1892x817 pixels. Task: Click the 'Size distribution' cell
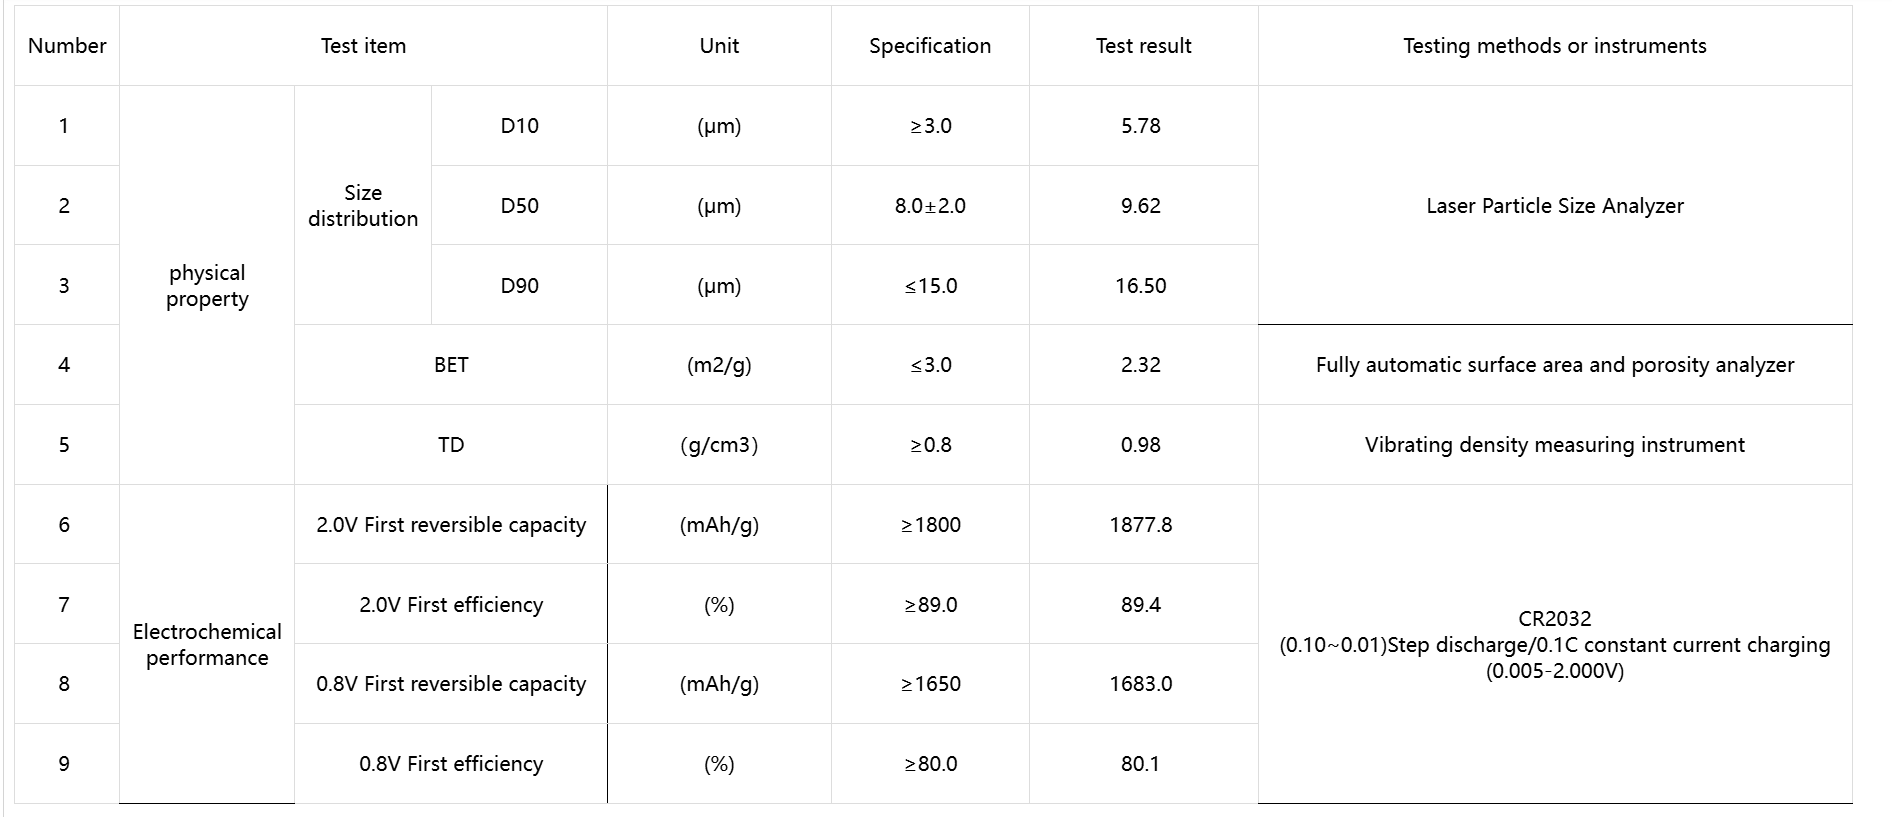coord(363,206)
